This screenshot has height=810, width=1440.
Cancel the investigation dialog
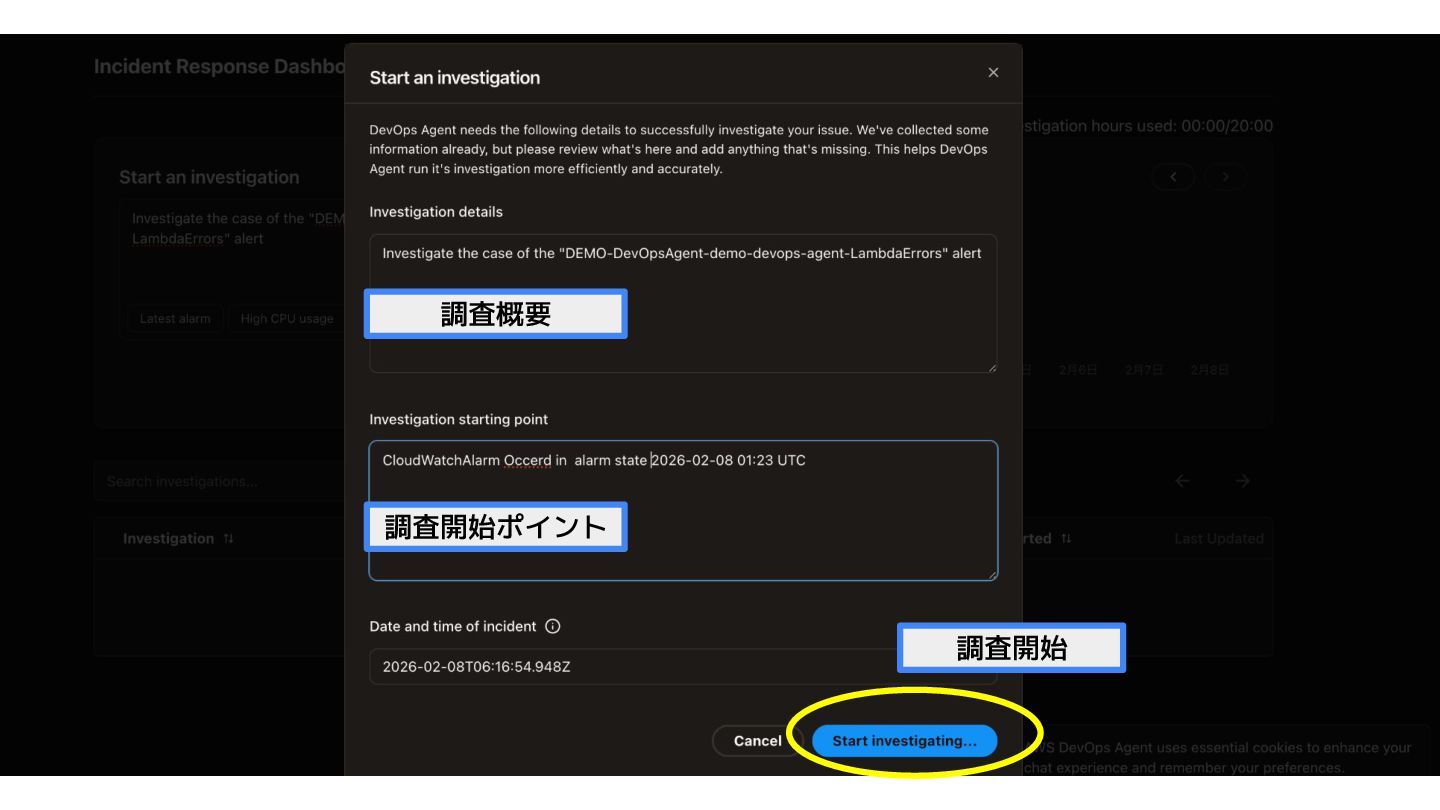(757, 741)
